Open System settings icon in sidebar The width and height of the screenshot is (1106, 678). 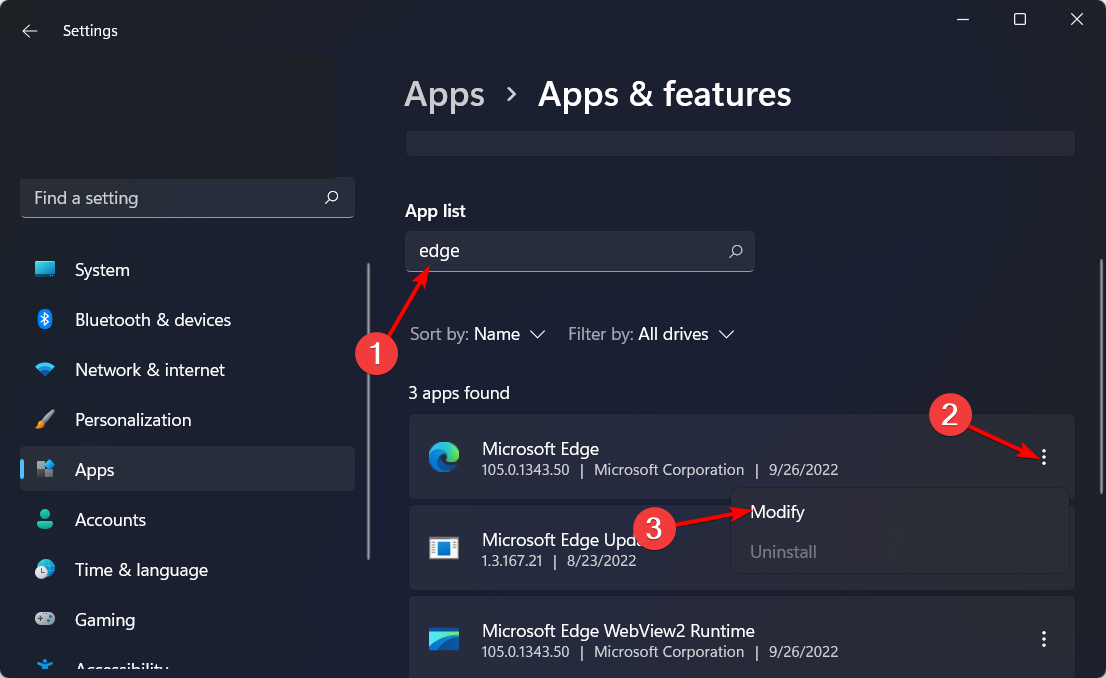(x=45, y=270)
